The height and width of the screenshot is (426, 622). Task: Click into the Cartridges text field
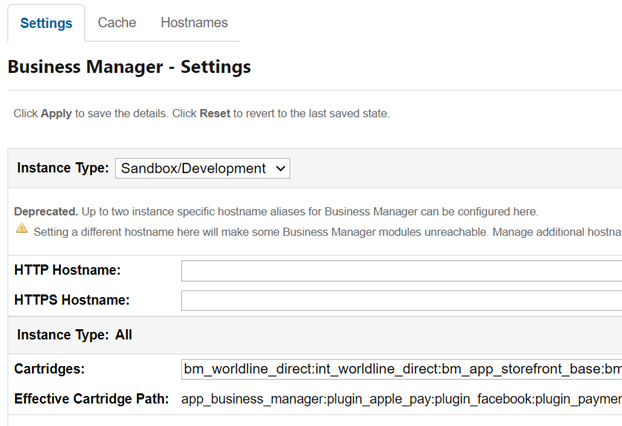click(x=400, y=369)
